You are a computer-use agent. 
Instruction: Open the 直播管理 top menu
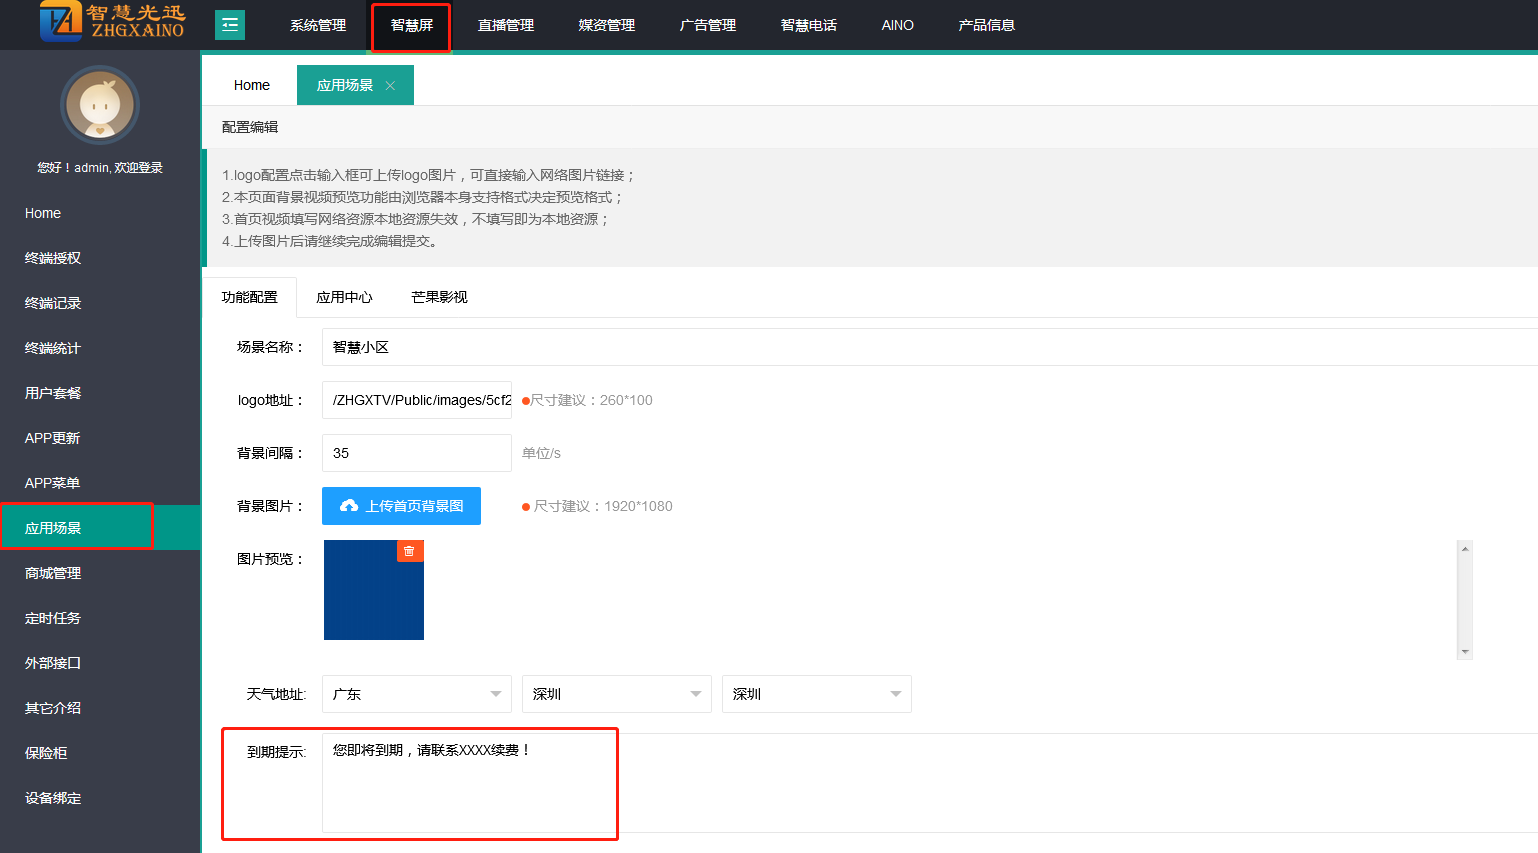click(x=506, y=25)
